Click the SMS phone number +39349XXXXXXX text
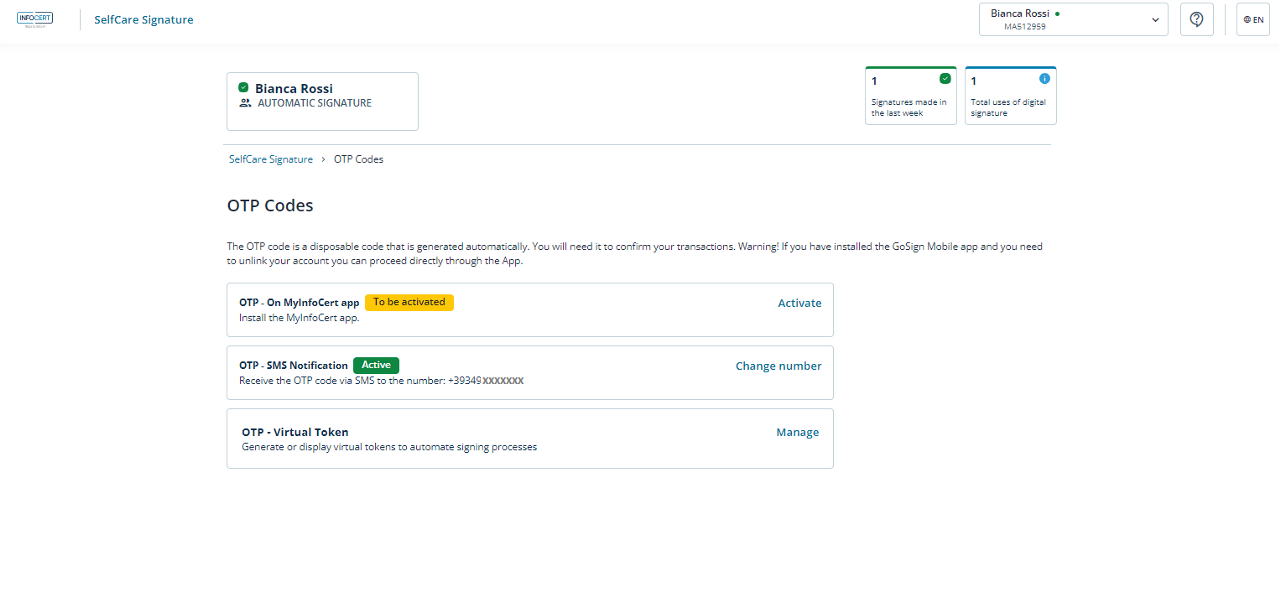This screenshot has width=1280, height=612. [486, 381]
